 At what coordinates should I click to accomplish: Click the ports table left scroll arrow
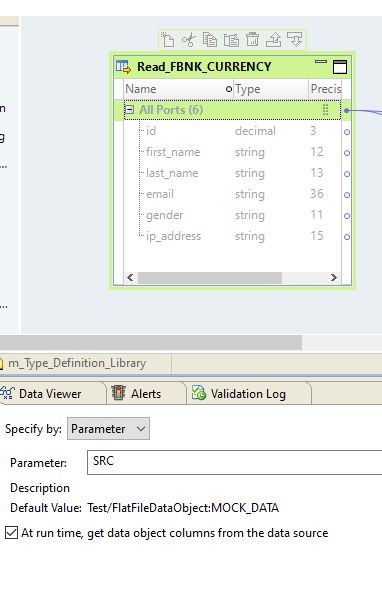tap(130, 277)
